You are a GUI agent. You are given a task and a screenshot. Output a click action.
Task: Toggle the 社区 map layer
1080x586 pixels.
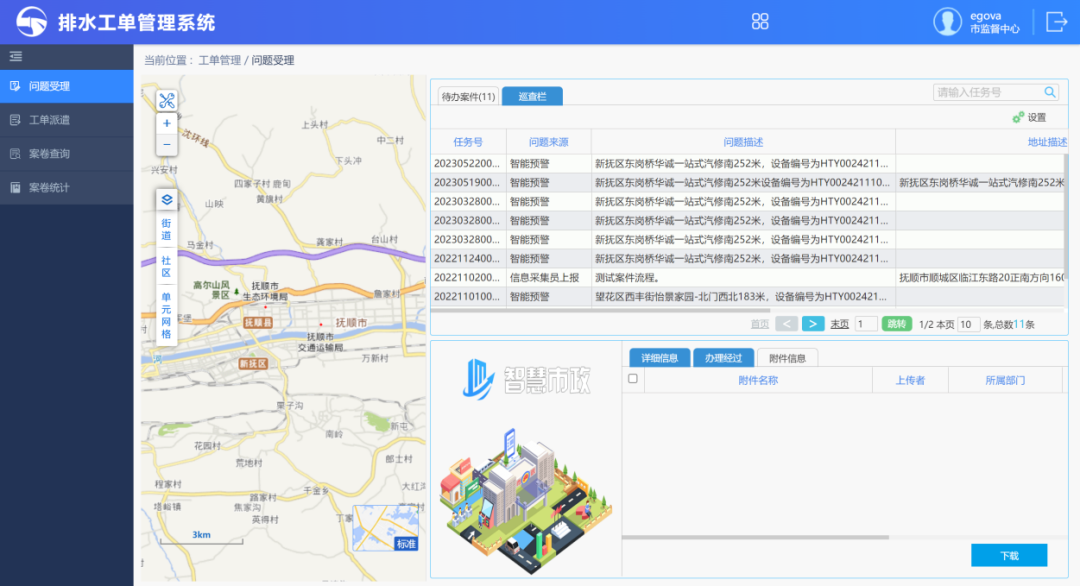[x=166, y=267]
